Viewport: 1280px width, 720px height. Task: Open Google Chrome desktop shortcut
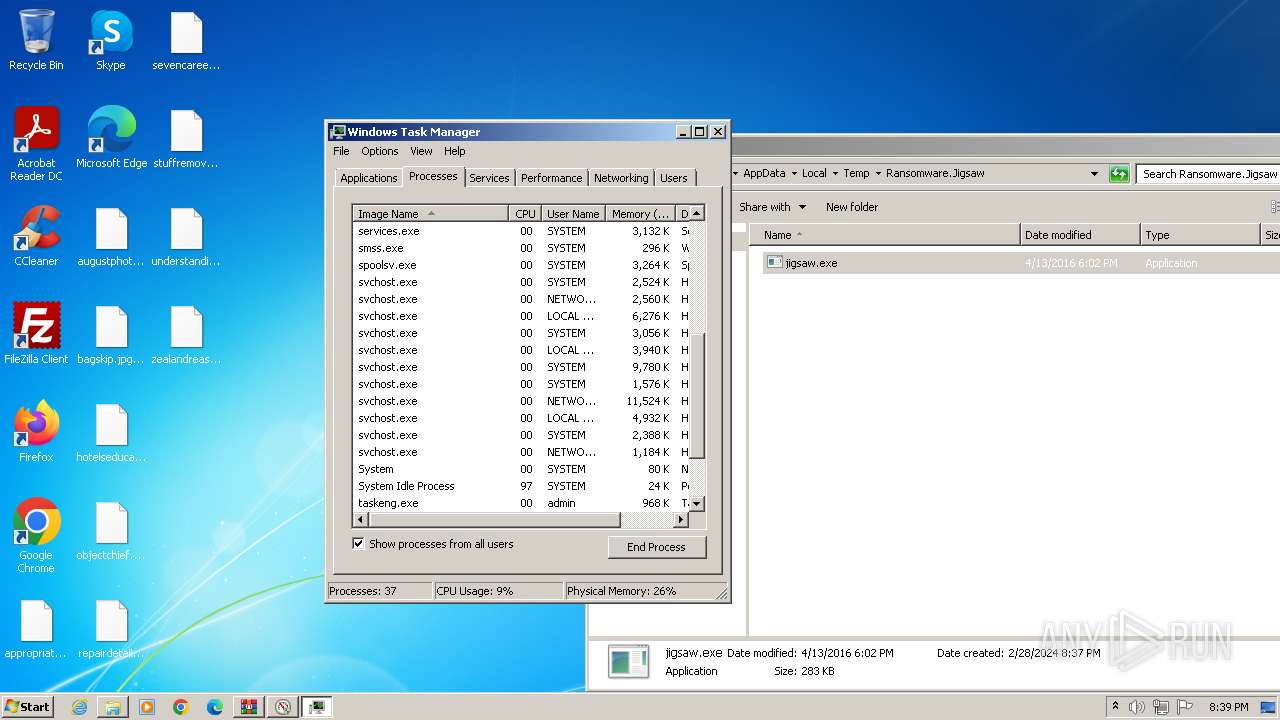tap(36, 536)
